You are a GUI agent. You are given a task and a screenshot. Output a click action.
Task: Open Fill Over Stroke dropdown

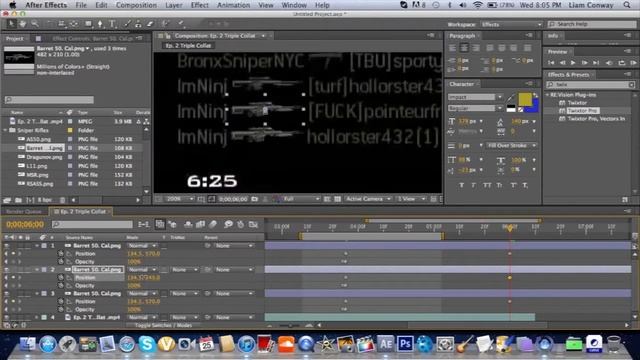511,146
